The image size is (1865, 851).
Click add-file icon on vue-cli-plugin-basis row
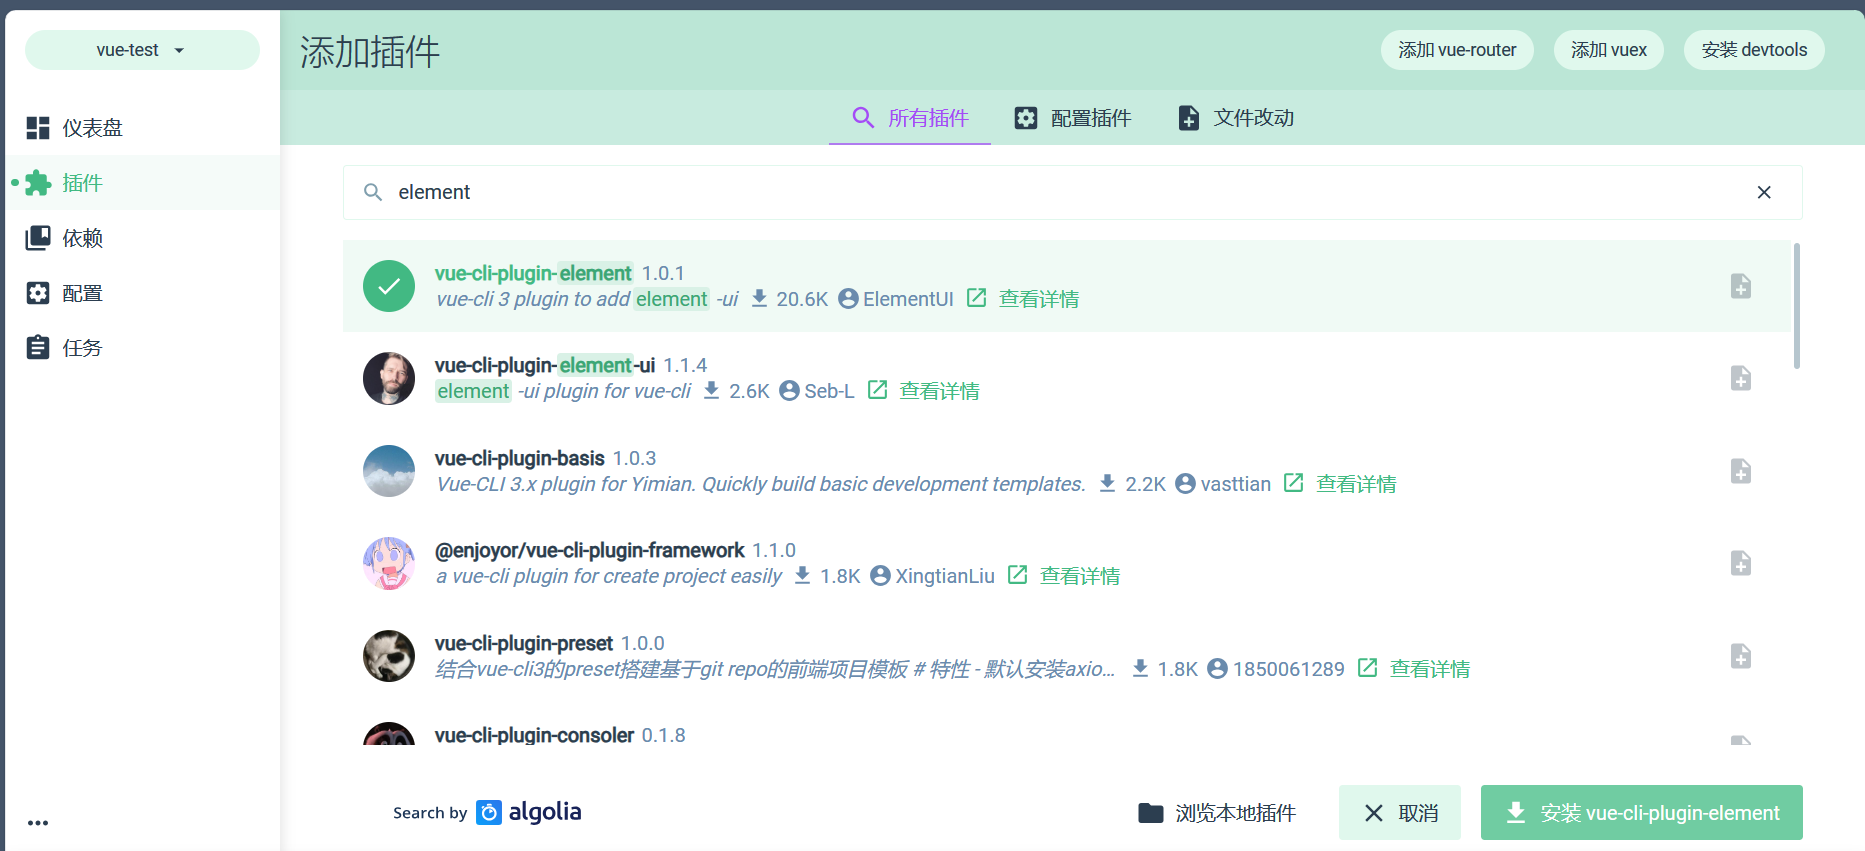tap(1741, 471)
